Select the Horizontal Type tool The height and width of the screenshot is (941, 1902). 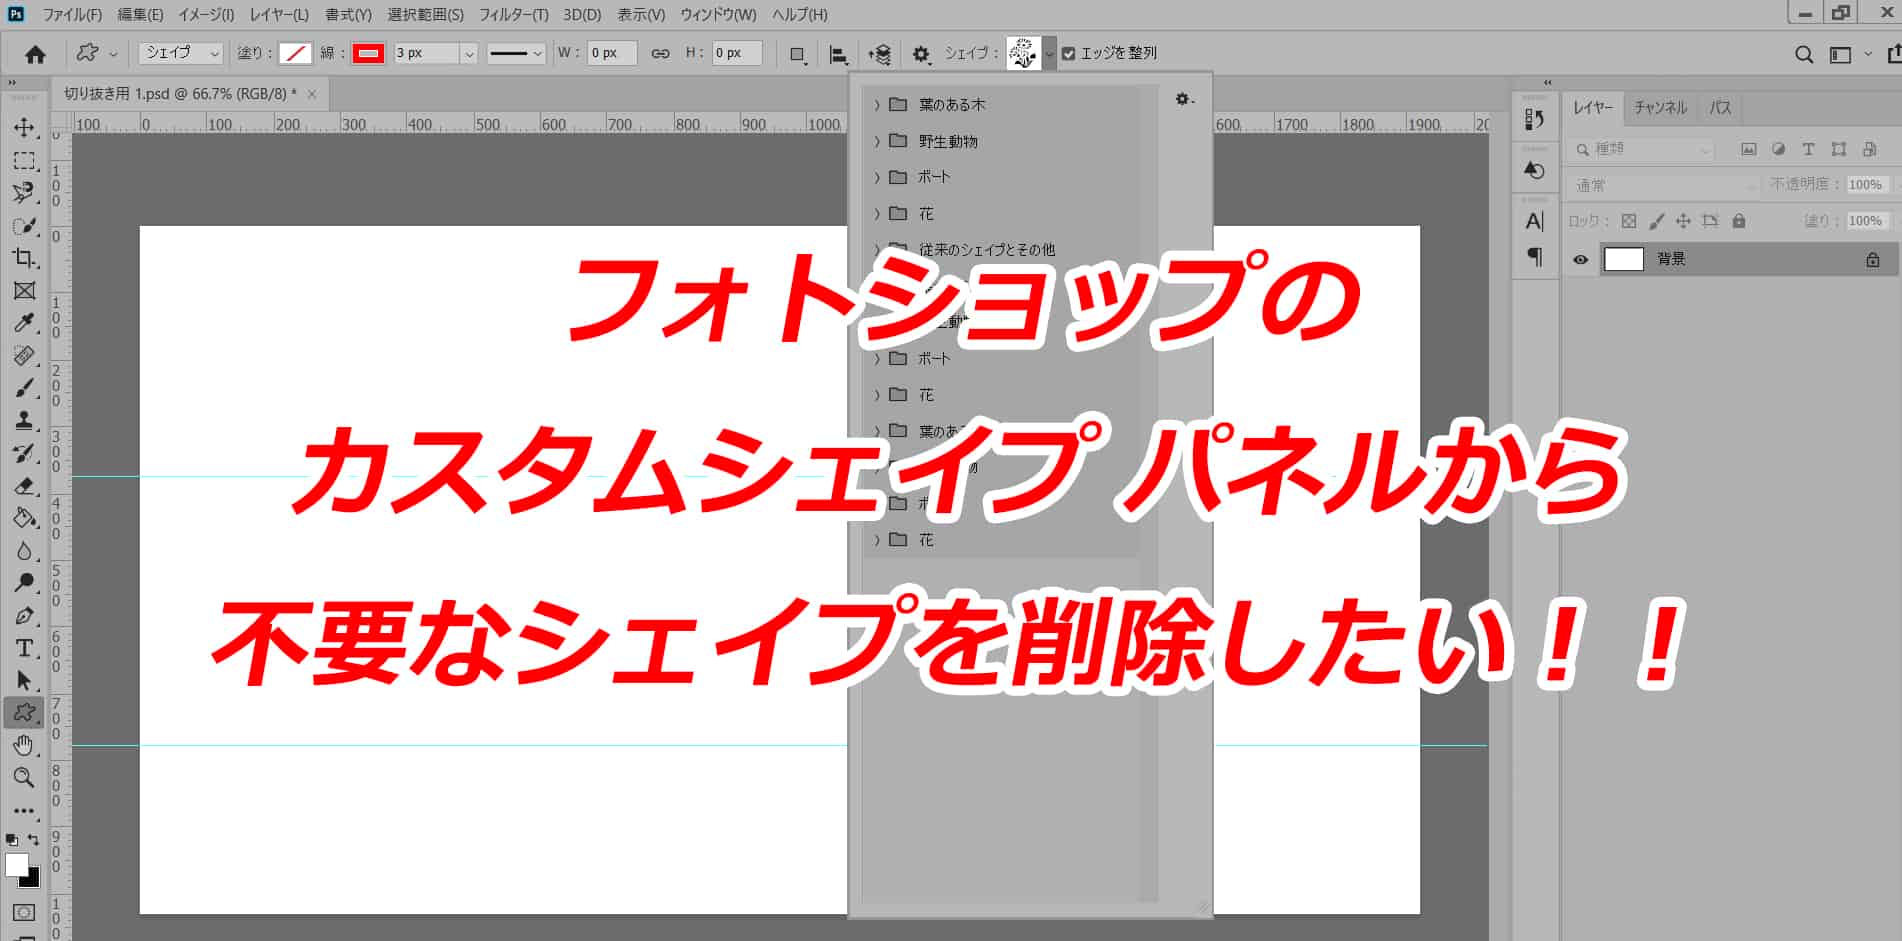point(24,648)
